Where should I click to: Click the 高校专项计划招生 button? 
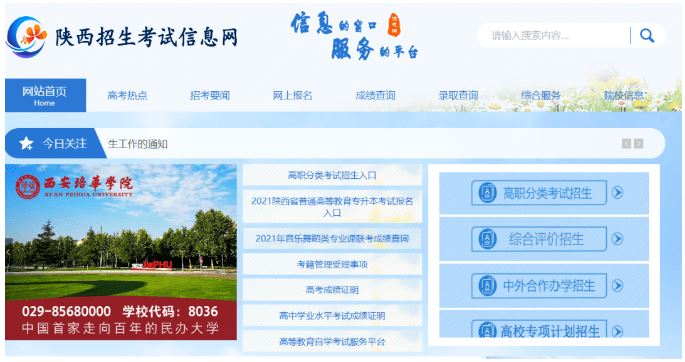click(x=539, y=329)
